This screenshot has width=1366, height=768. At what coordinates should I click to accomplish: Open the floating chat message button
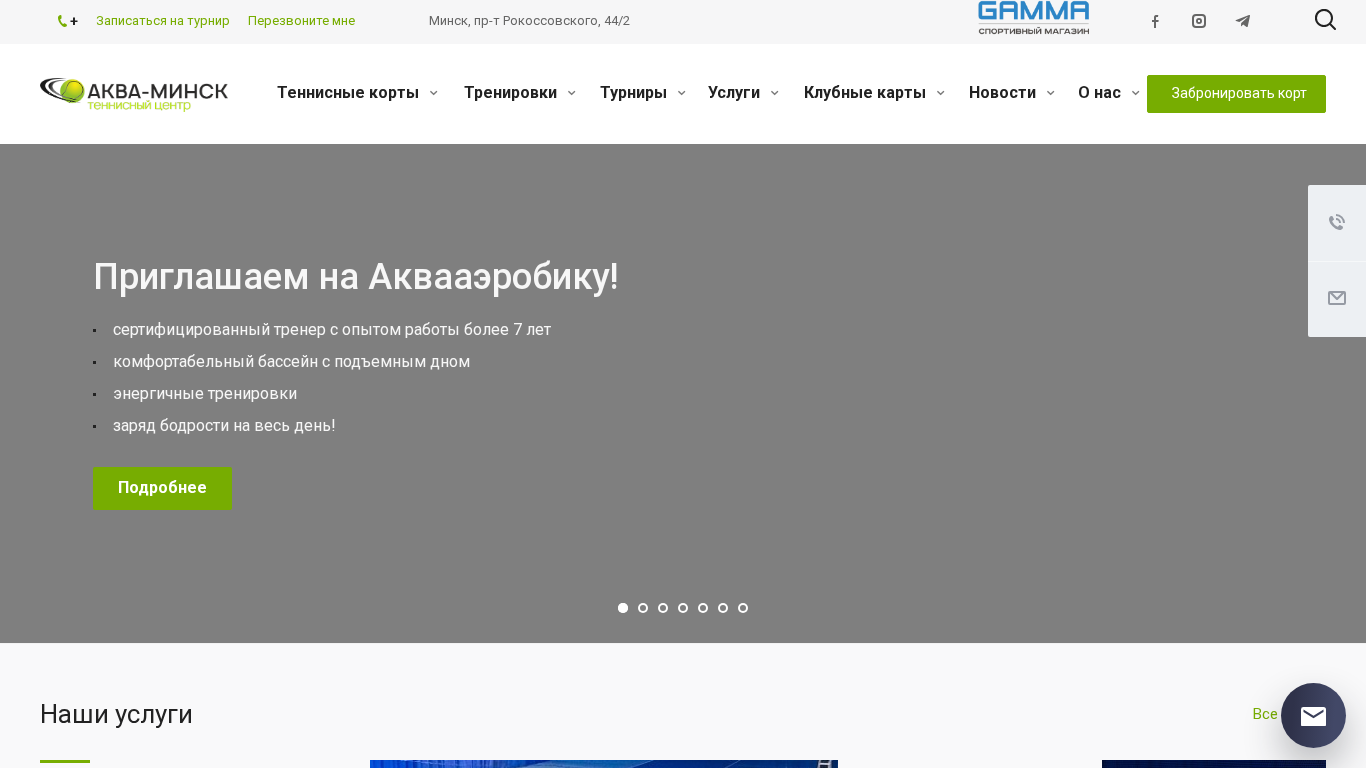1313,716
